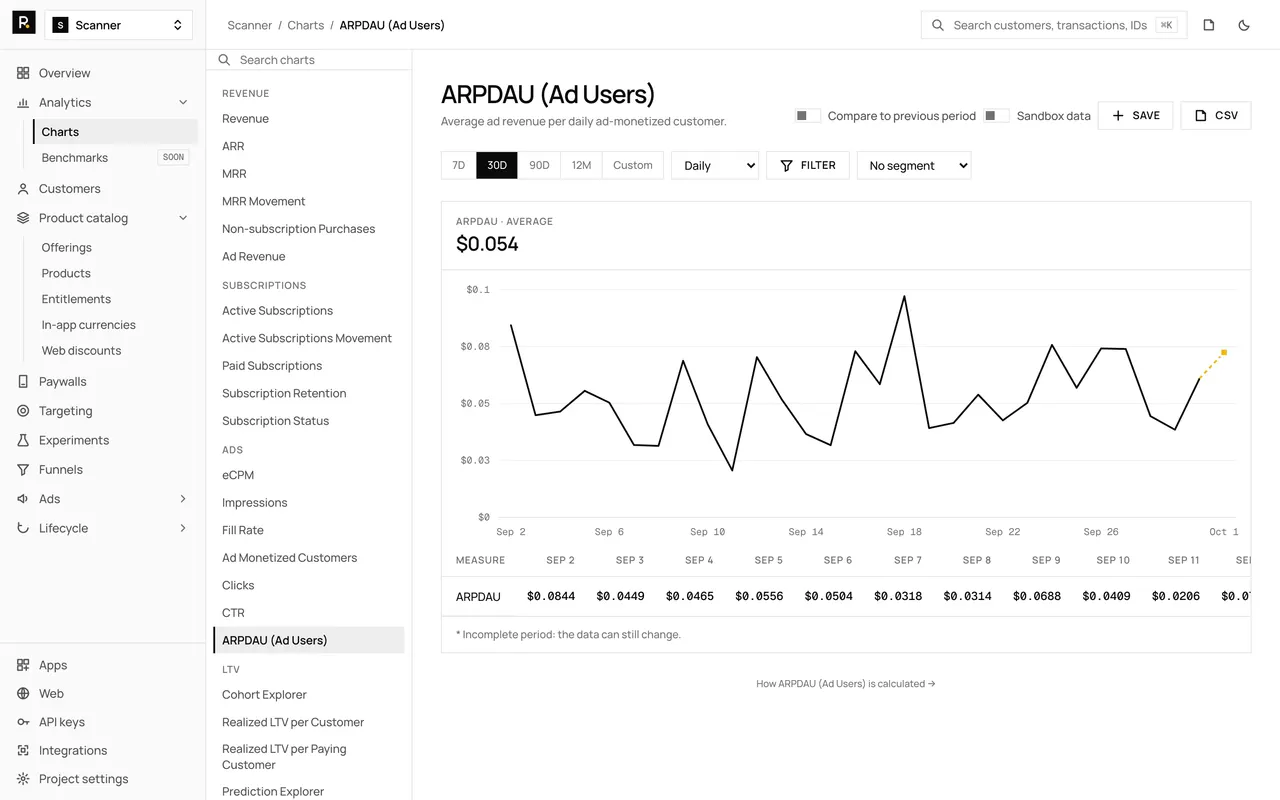The image size is (1280, 800).
Task: Click the Analytics bar chart icon
Action: [23, 102]
